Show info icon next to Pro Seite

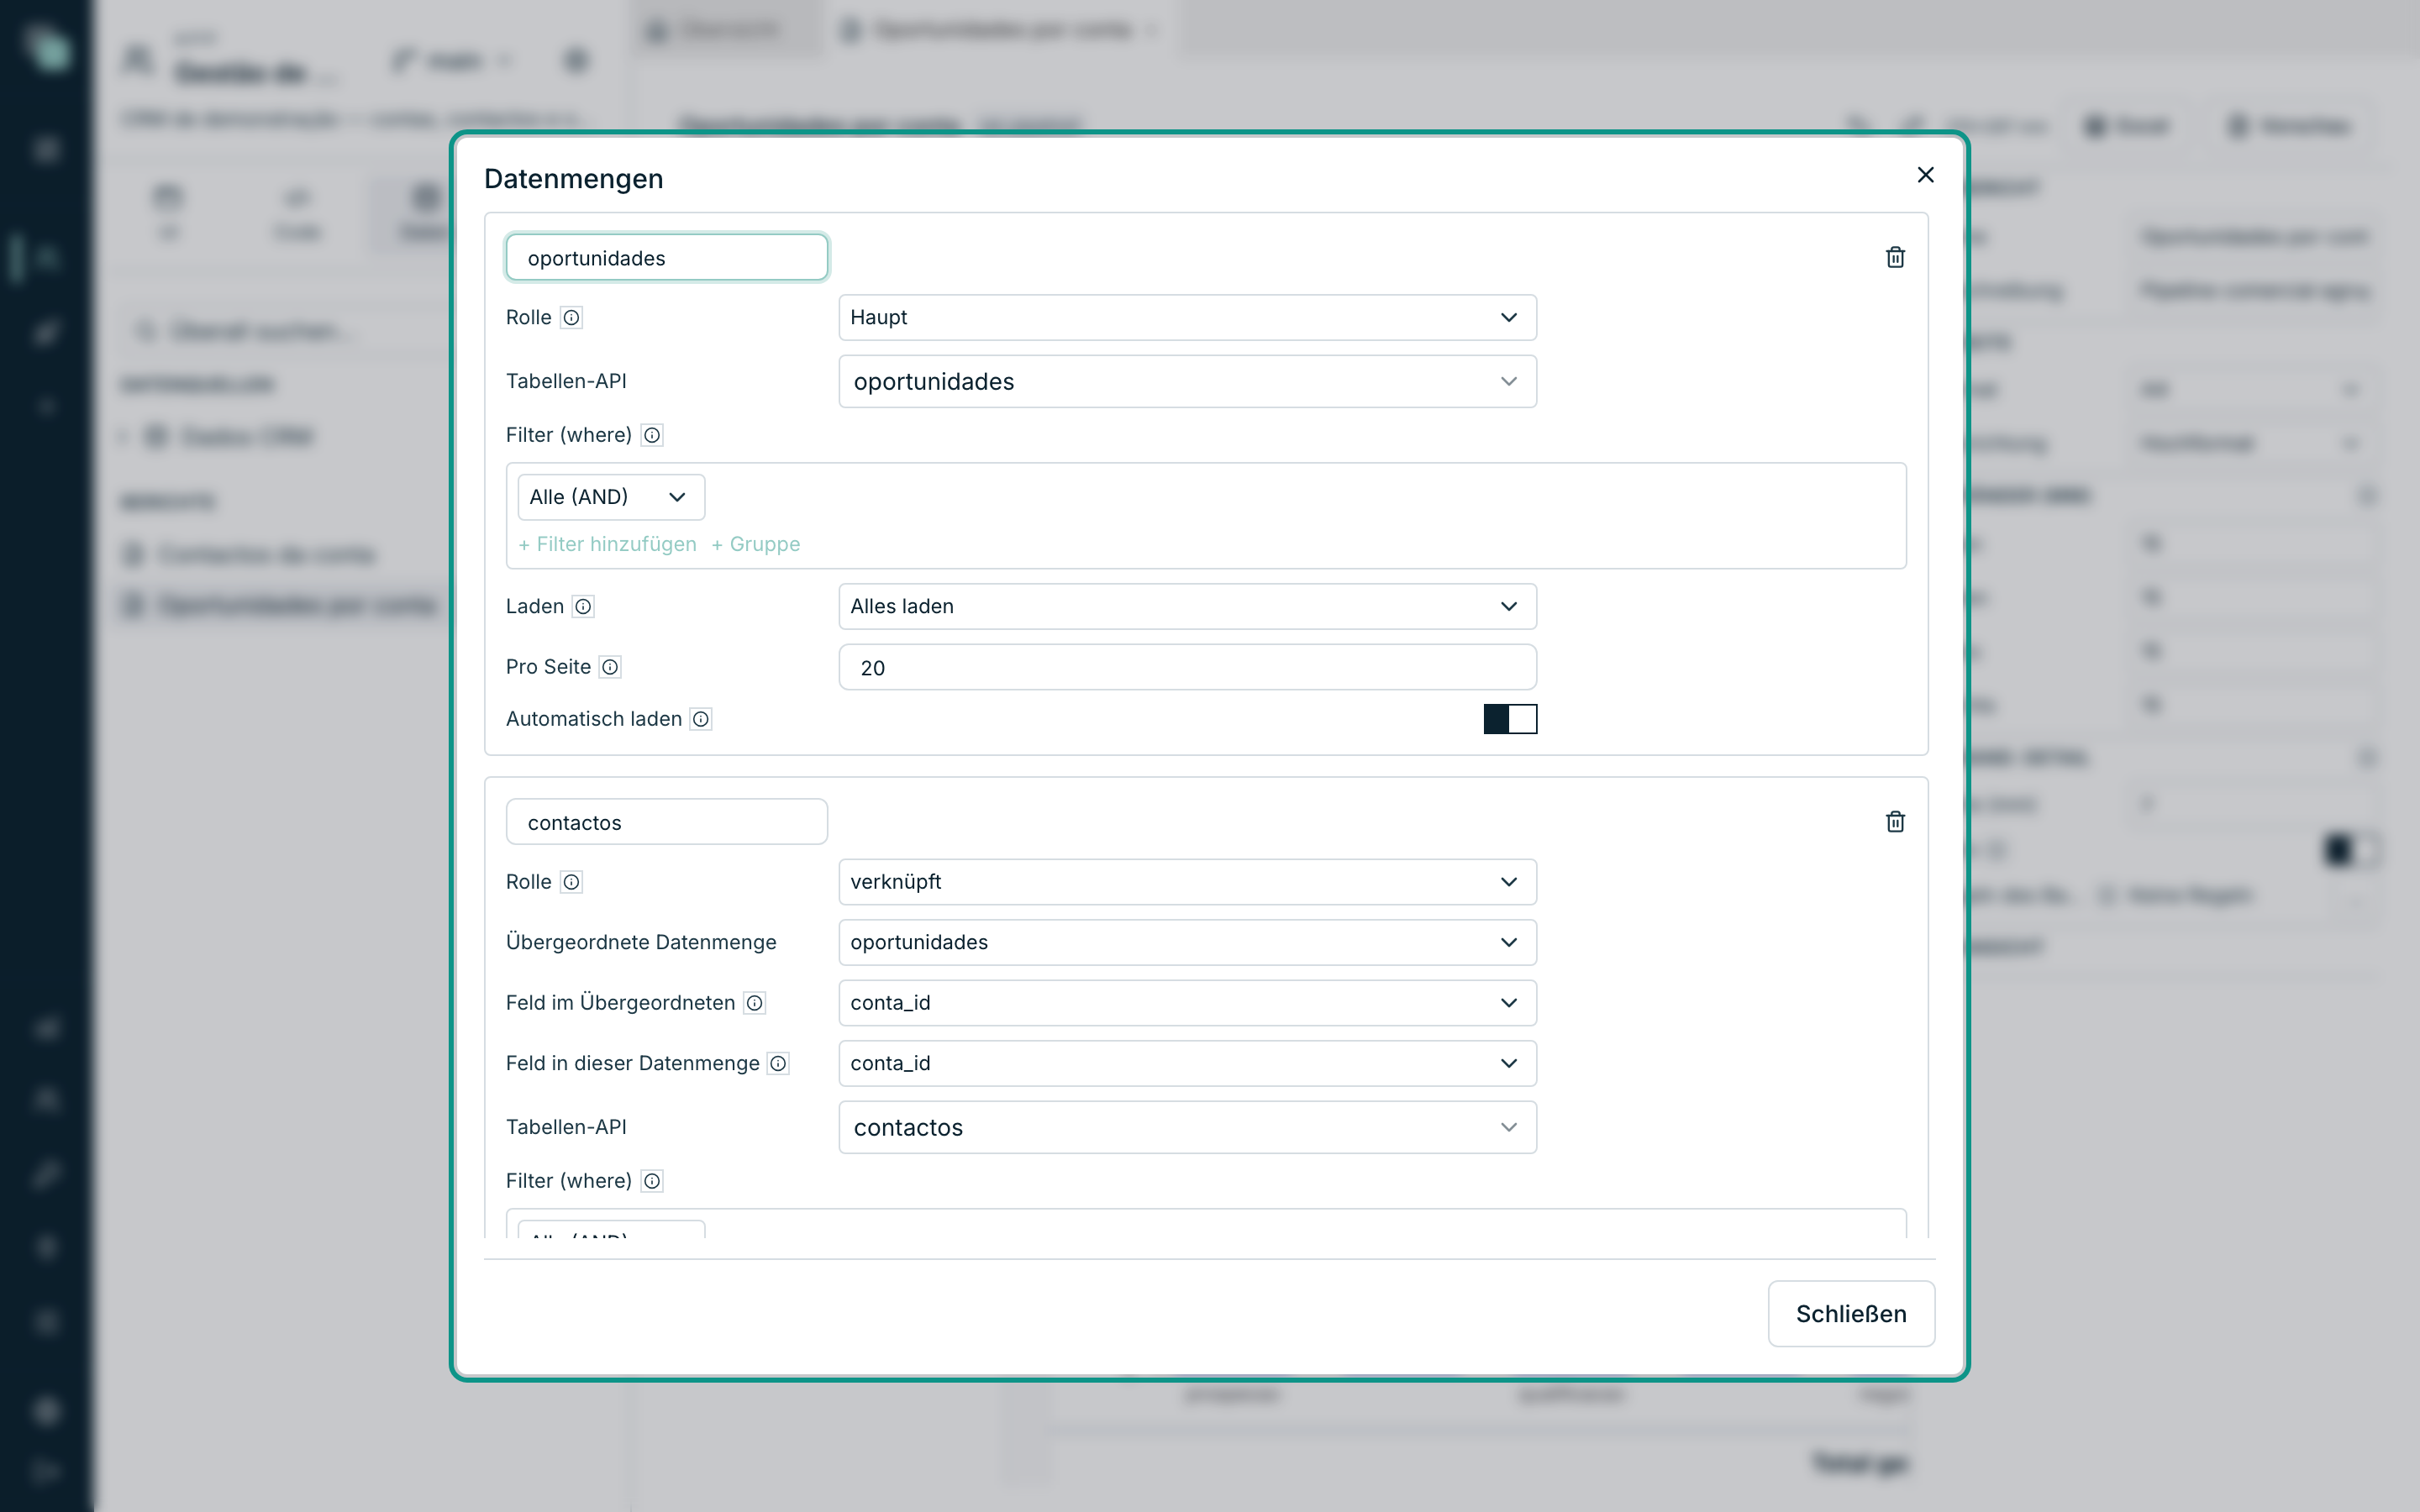(x=610, y=667)
